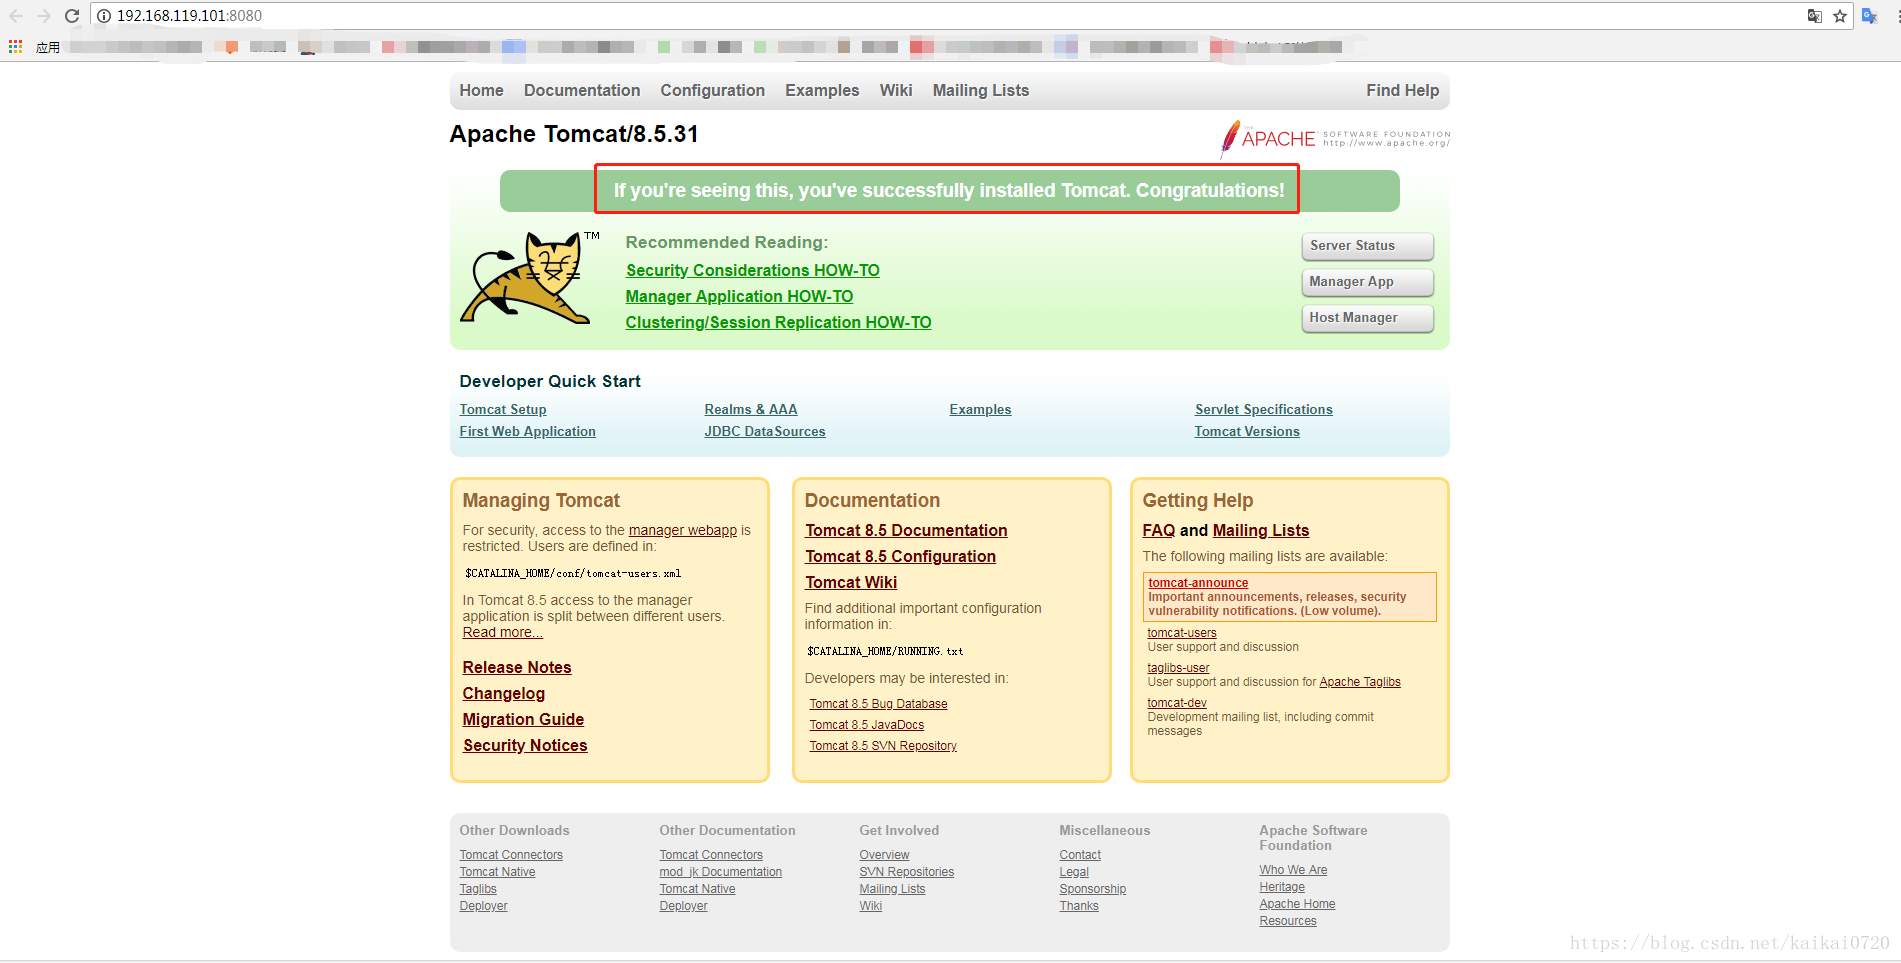Open the Wiki nav item

(x=896, y=90)
